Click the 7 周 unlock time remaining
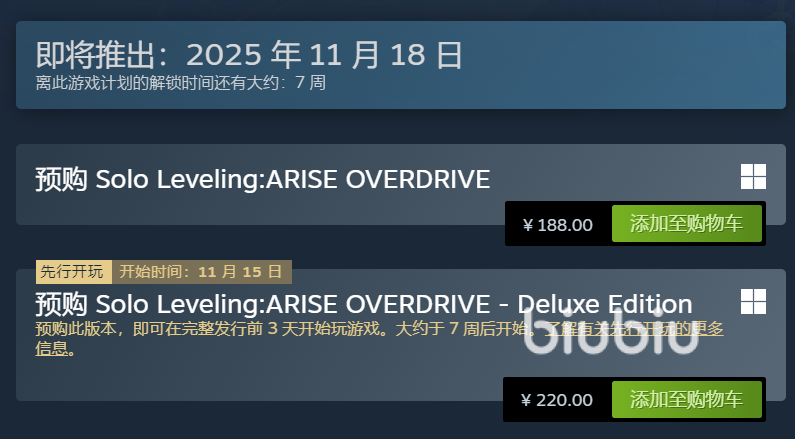The height and width of the screenshot is (439, 795). [x=310, y=82]
